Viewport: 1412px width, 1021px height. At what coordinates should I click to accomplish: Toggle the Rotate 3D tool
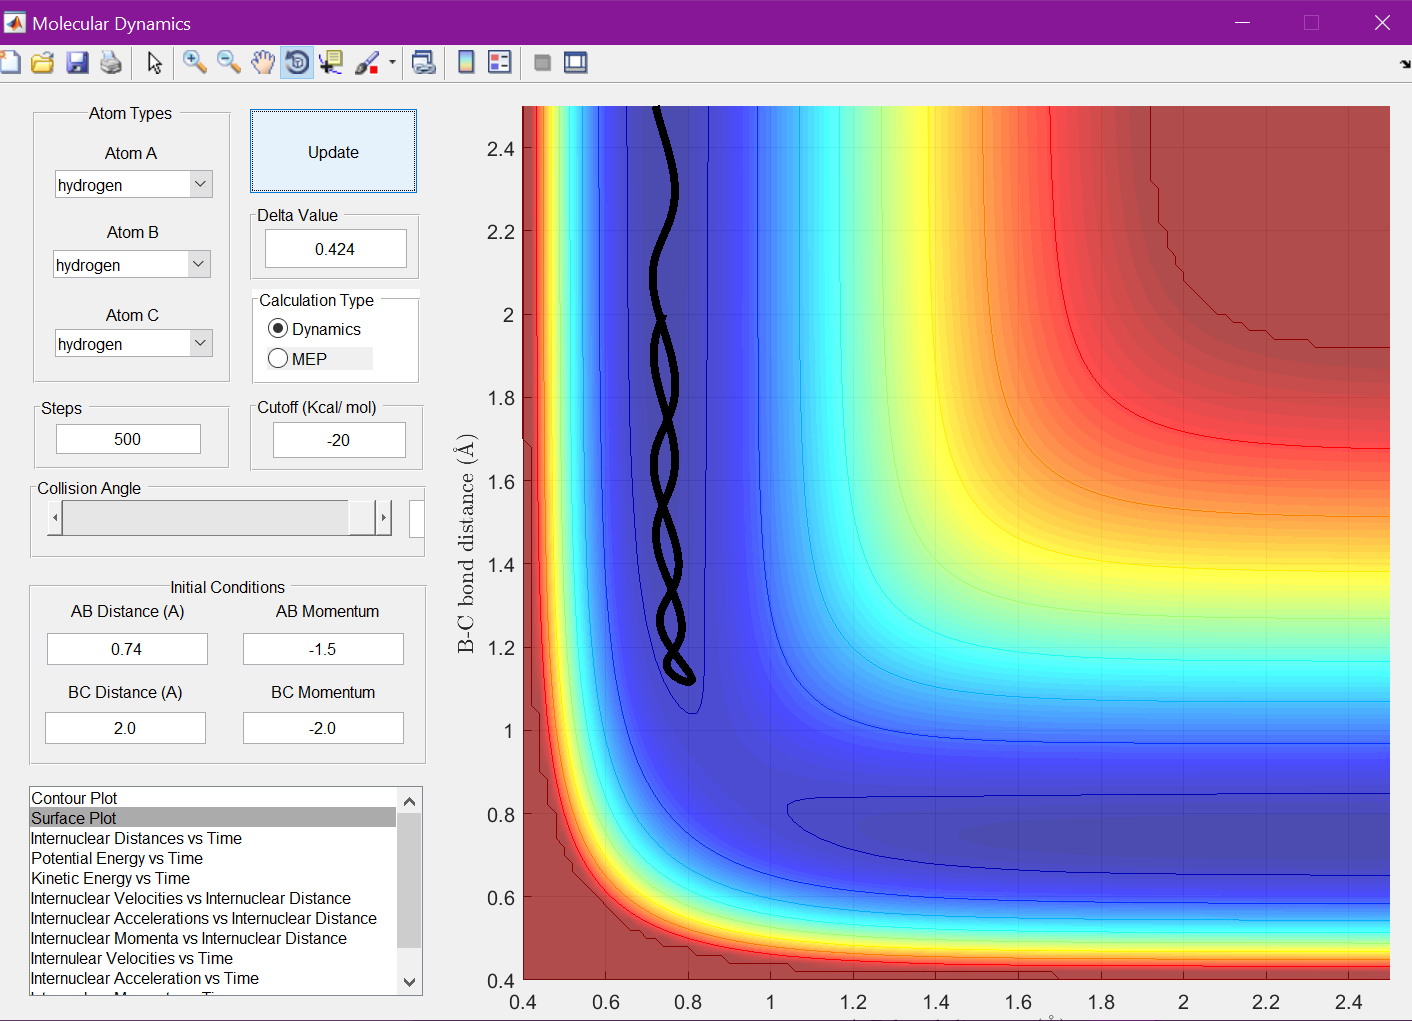(x=297, y=63)
